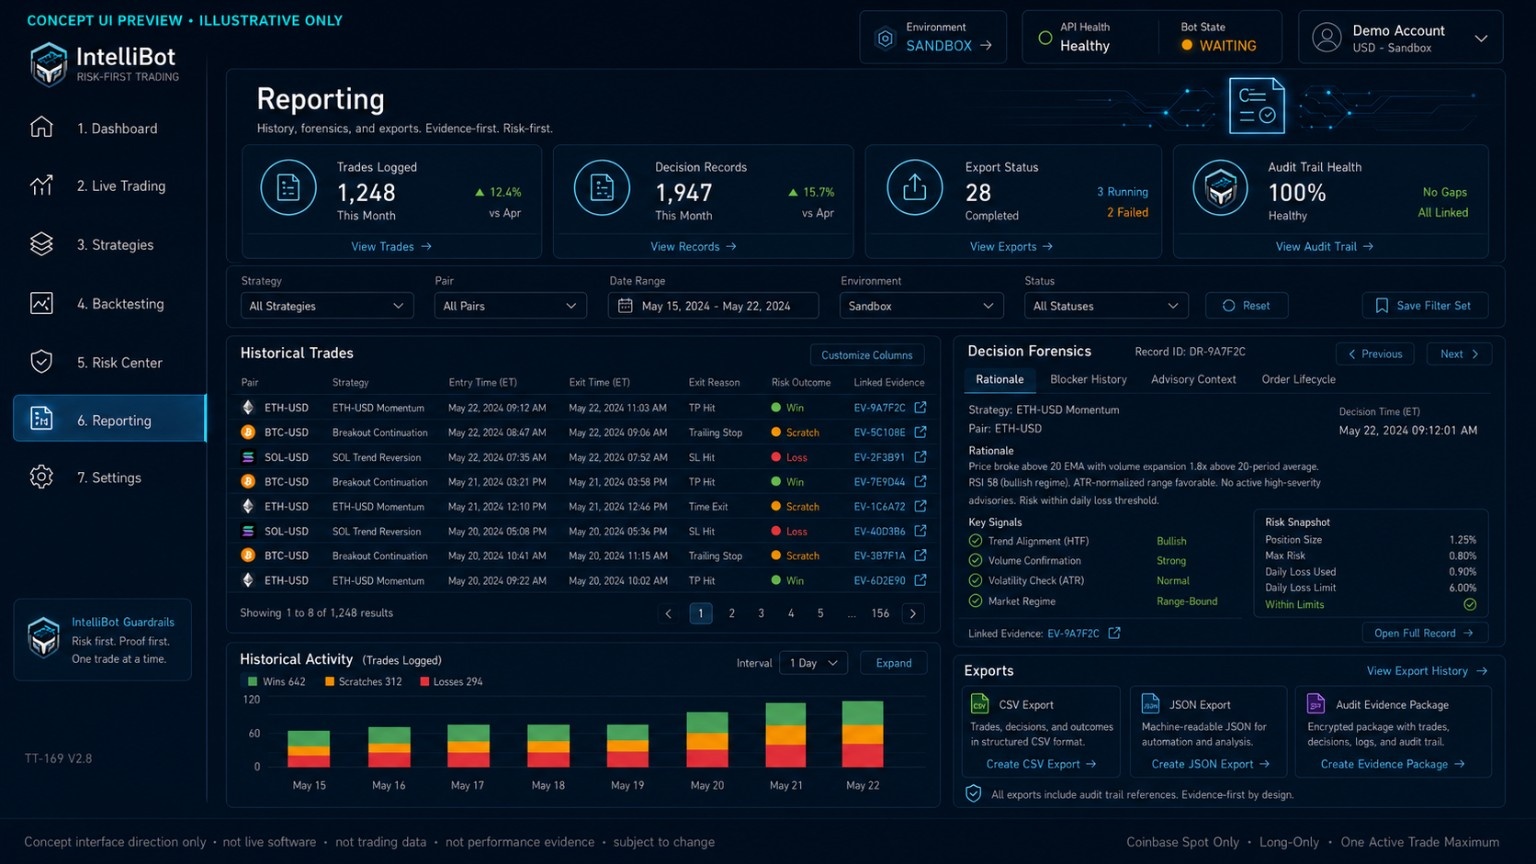Click Create JSON Export link
The image size is (1536, 864).
[x=1210, y=764]
